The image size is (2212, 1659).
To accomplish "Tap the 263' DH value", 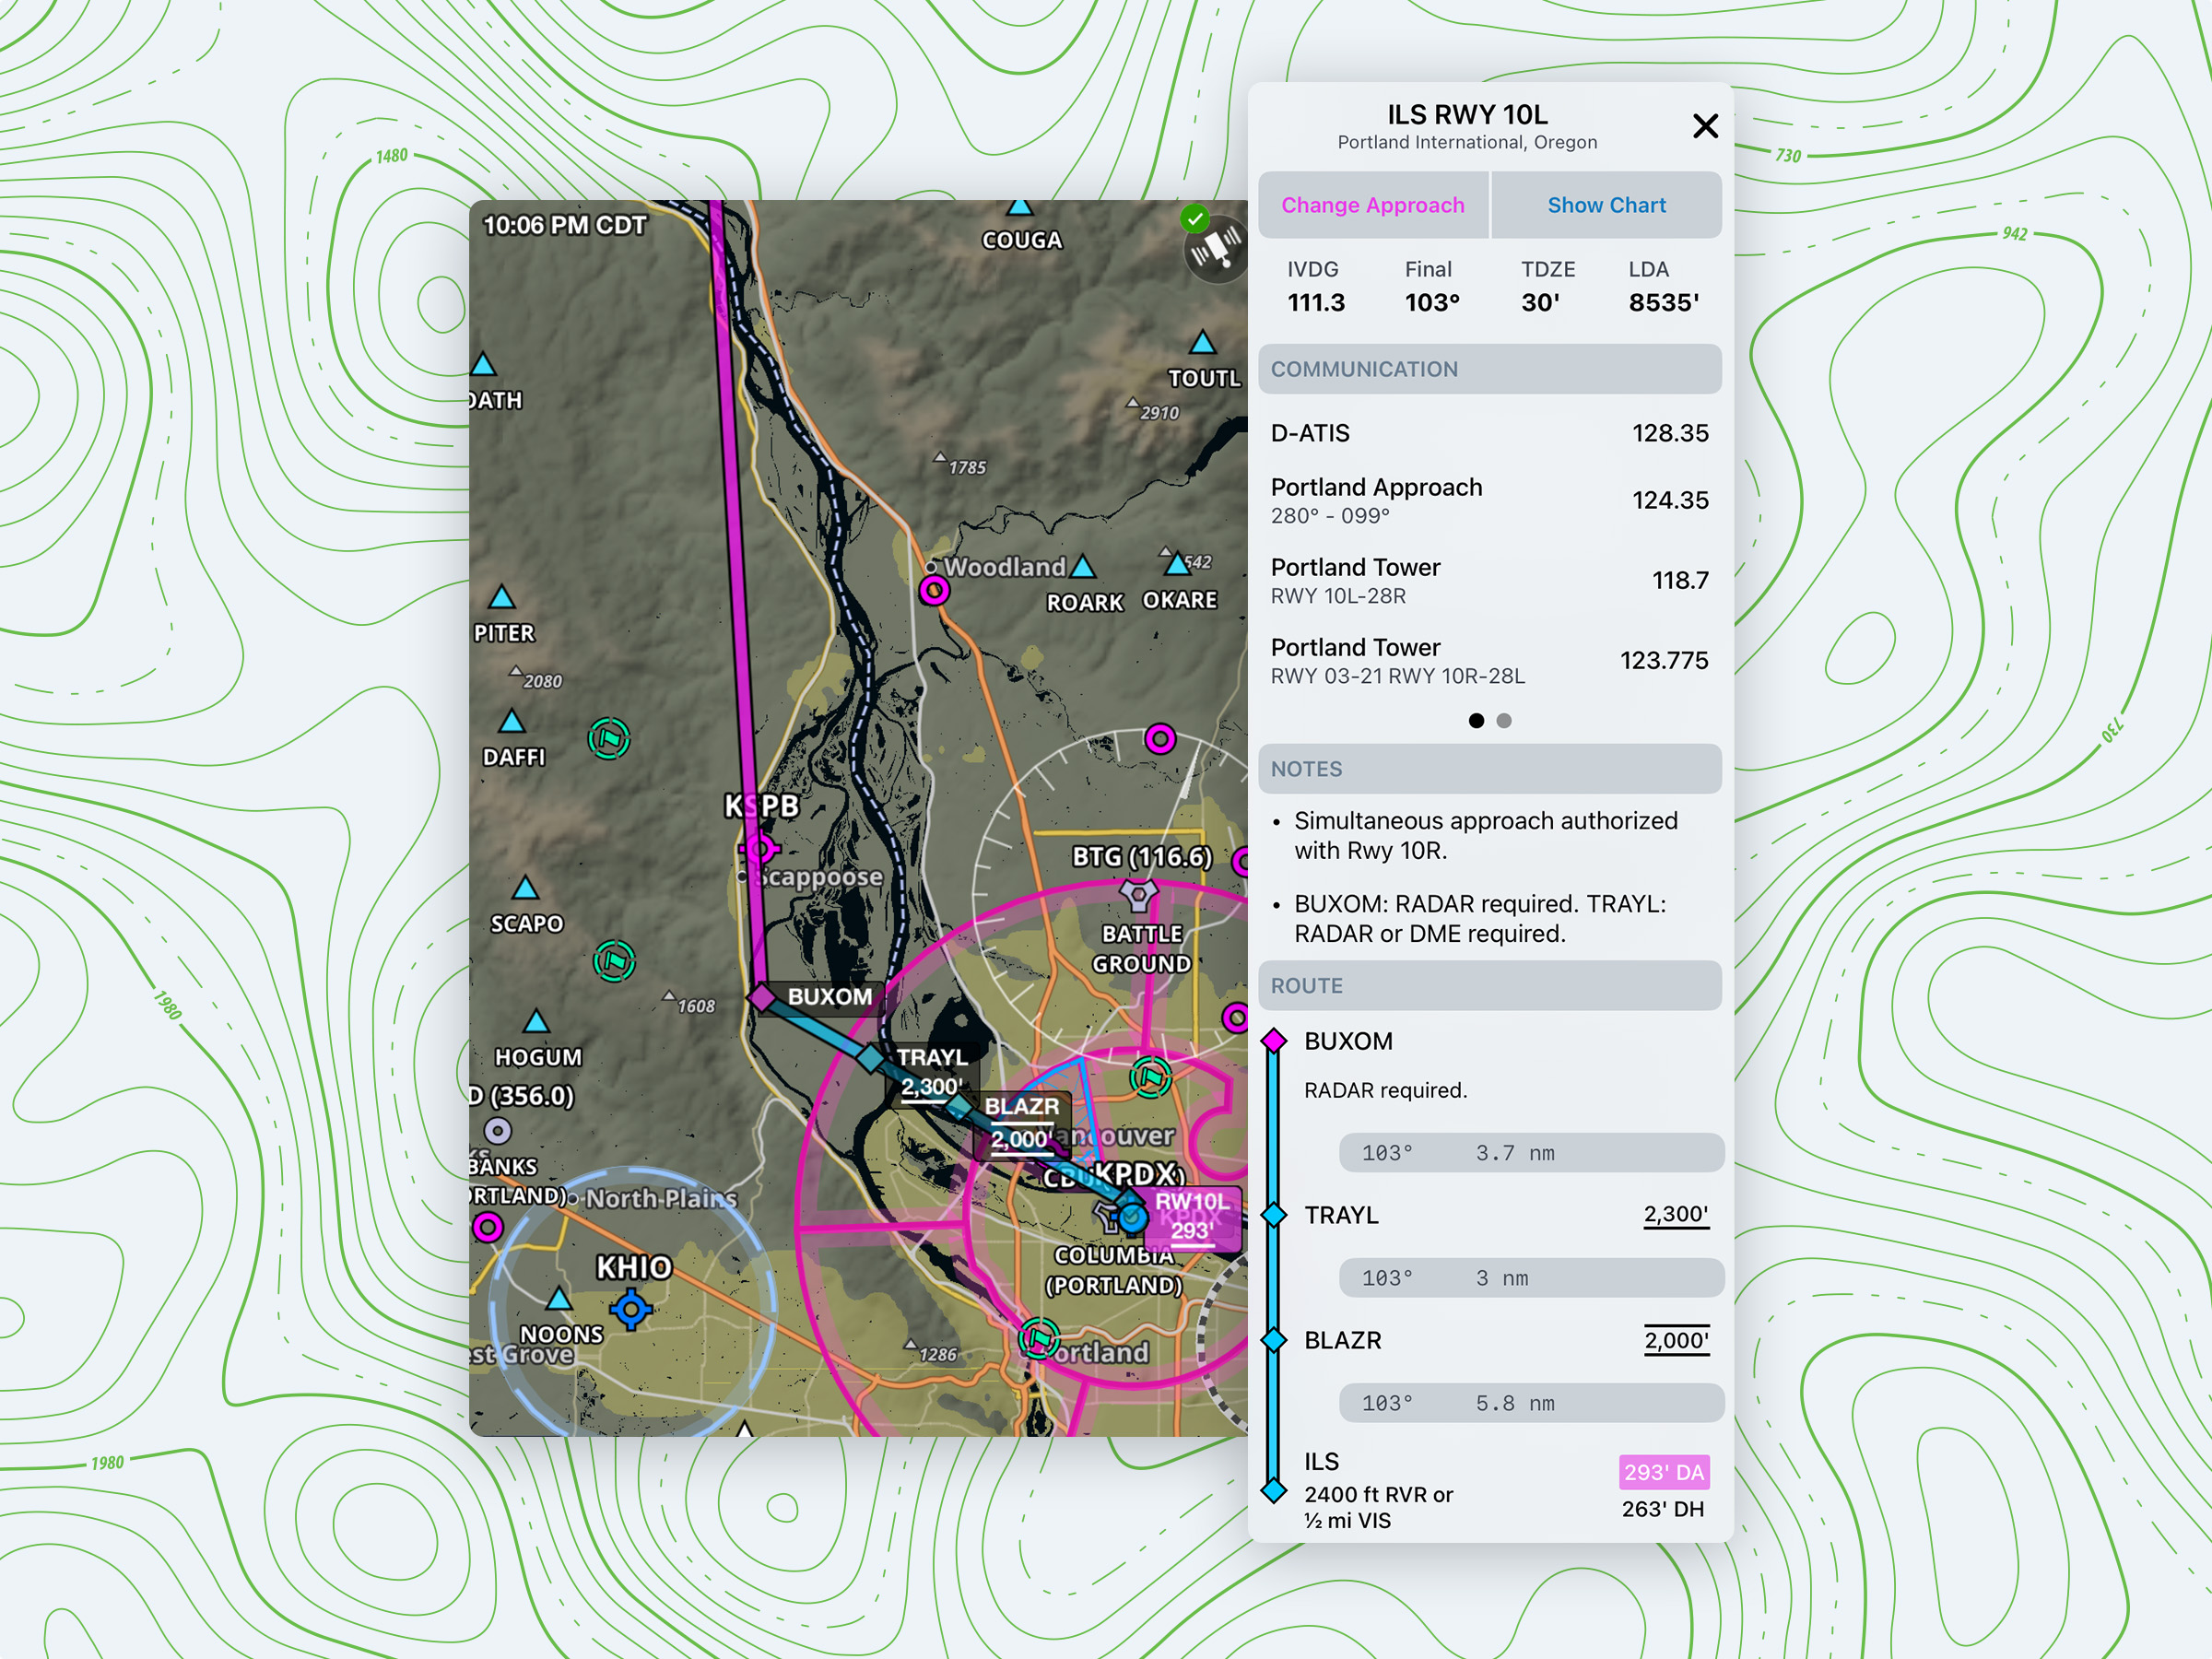I will coord(1663,1509).
